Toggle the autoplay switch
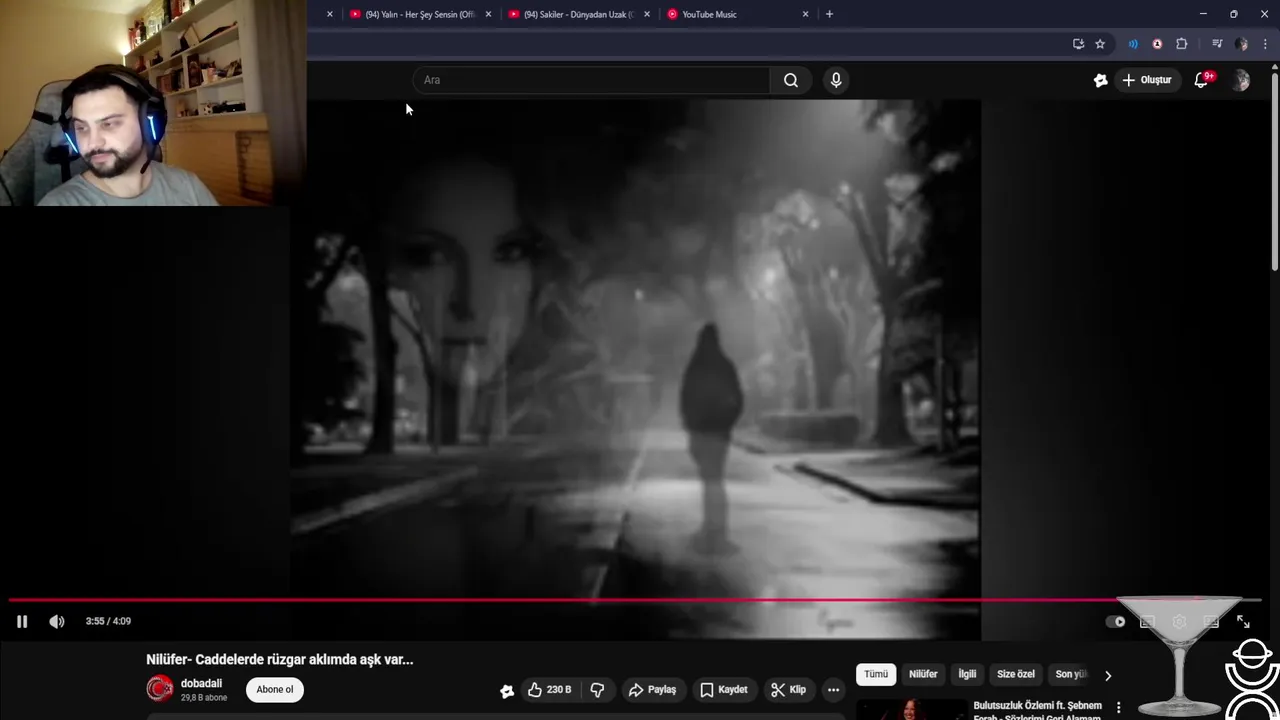 (x=1115, y=621)
